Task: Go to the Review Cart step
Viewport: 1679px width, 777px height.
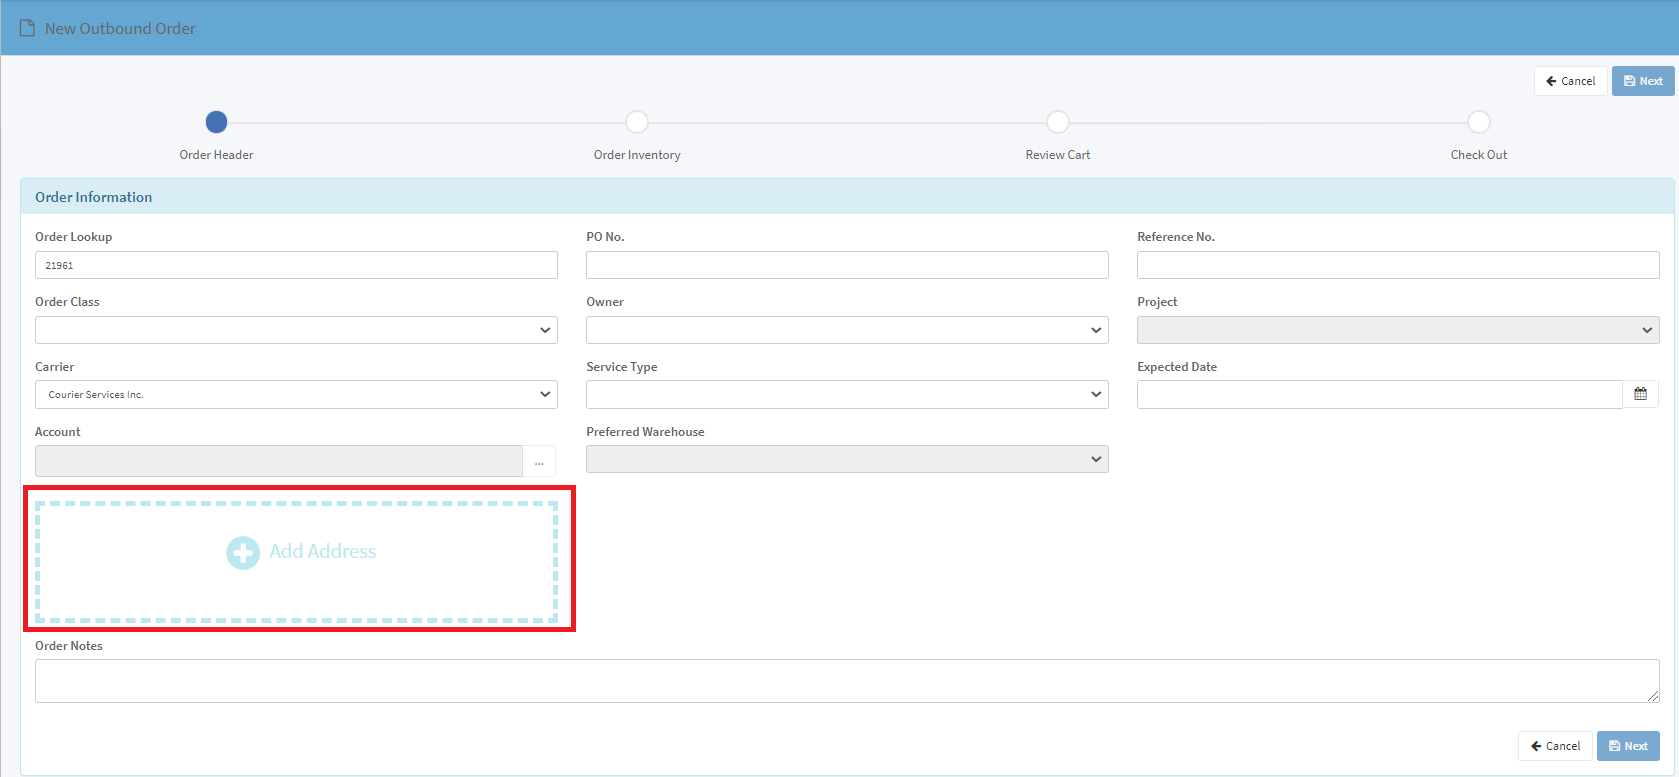Action: tap(1058, 122)
